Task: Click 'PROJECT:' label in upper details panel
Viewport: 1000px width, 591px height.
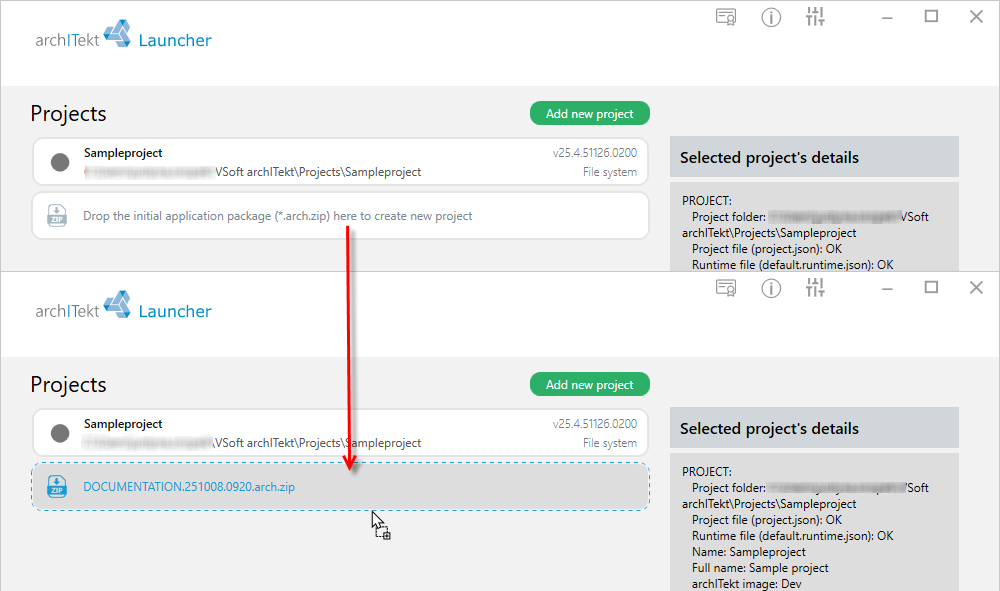Action: tap(707, 201)
